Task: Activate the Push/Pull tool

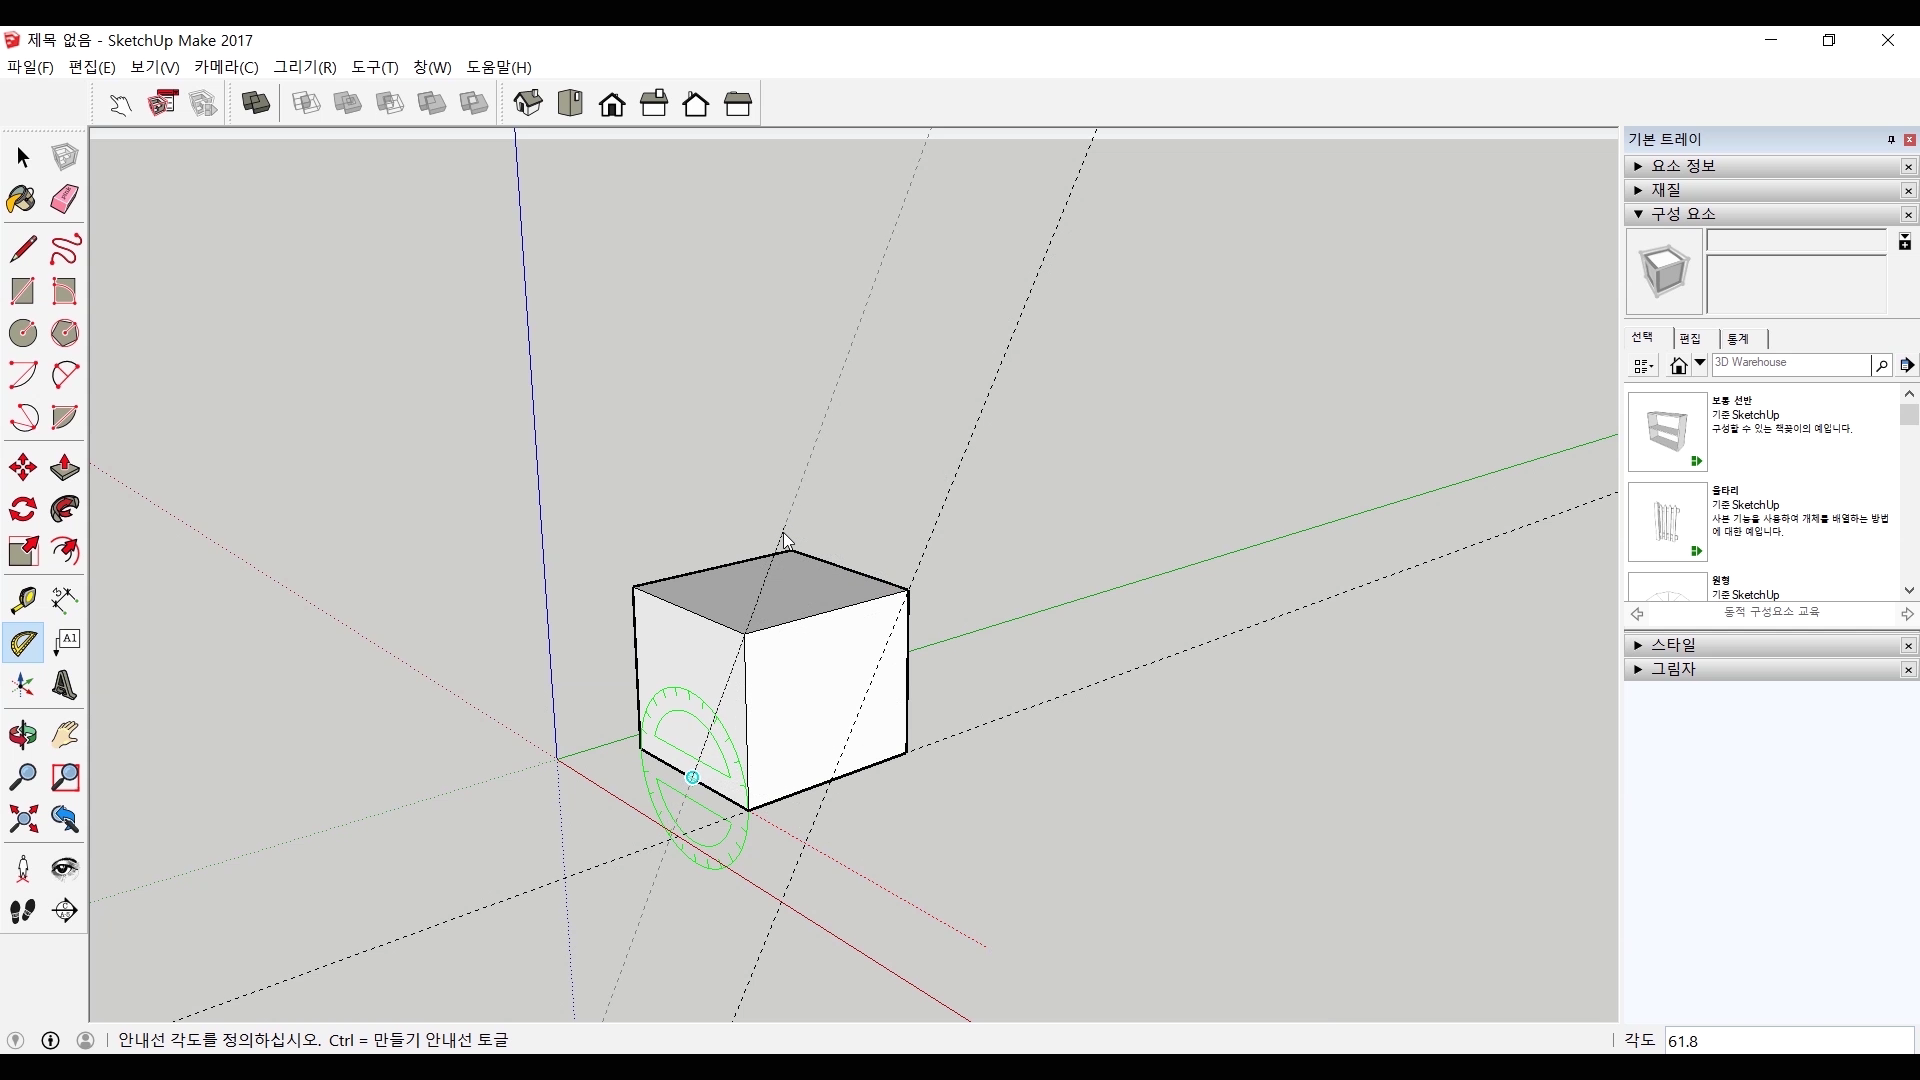Action: click(64, 467)
